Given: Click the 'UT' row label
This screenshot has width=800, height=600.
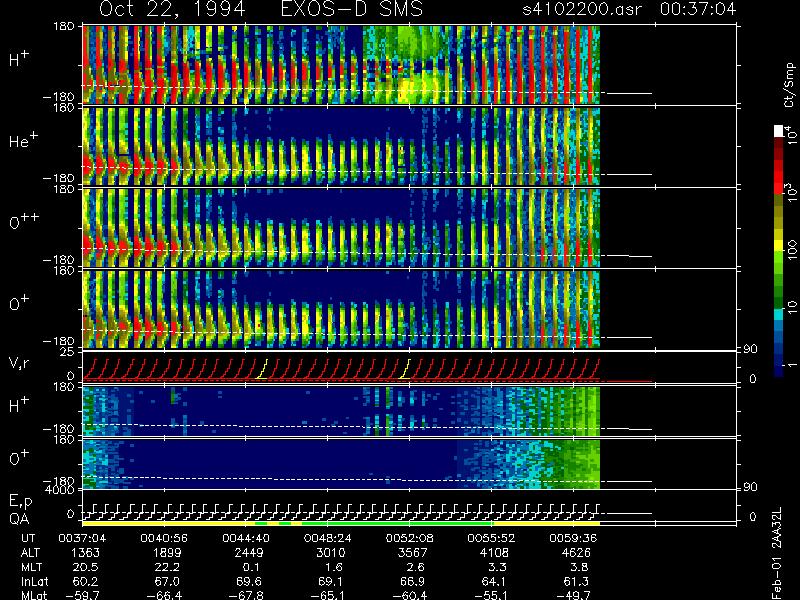Looking at the screenshot, I should 29,538.
